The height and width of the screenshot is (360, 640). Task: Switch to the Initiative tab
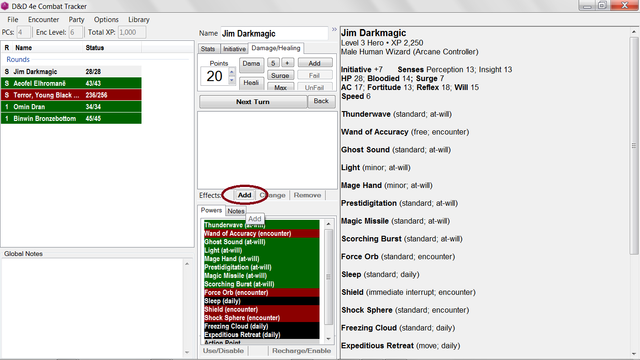(234, 49)
